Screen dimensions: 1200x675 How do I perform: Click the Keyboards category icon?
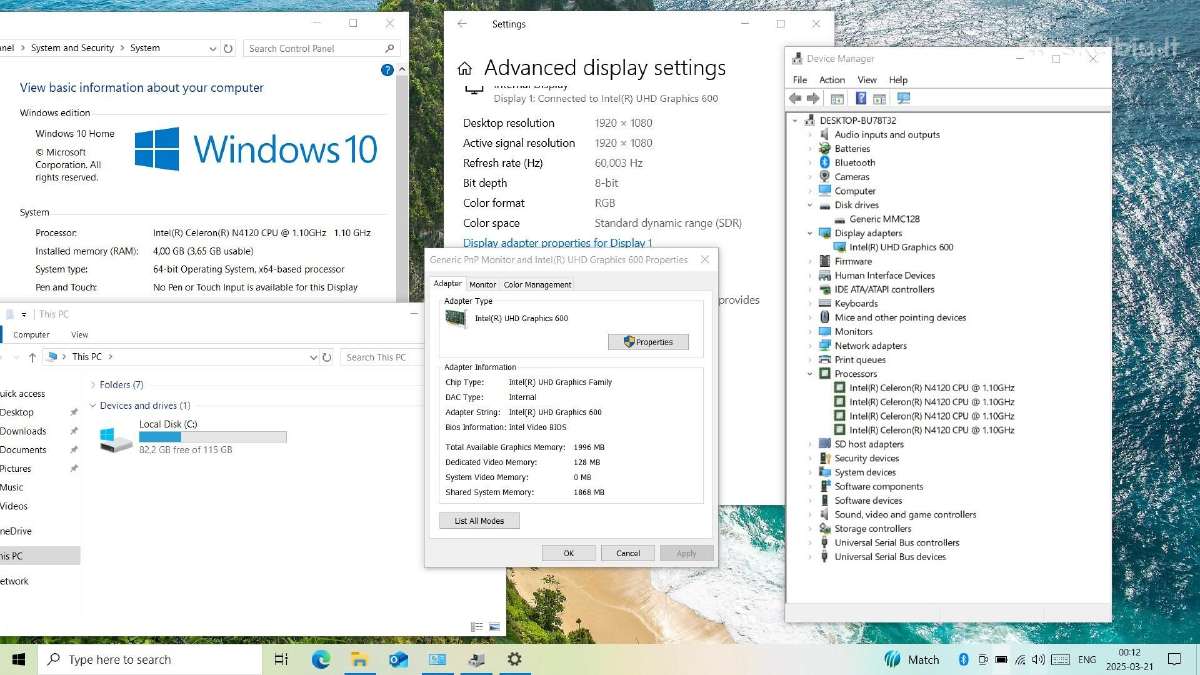825,303
